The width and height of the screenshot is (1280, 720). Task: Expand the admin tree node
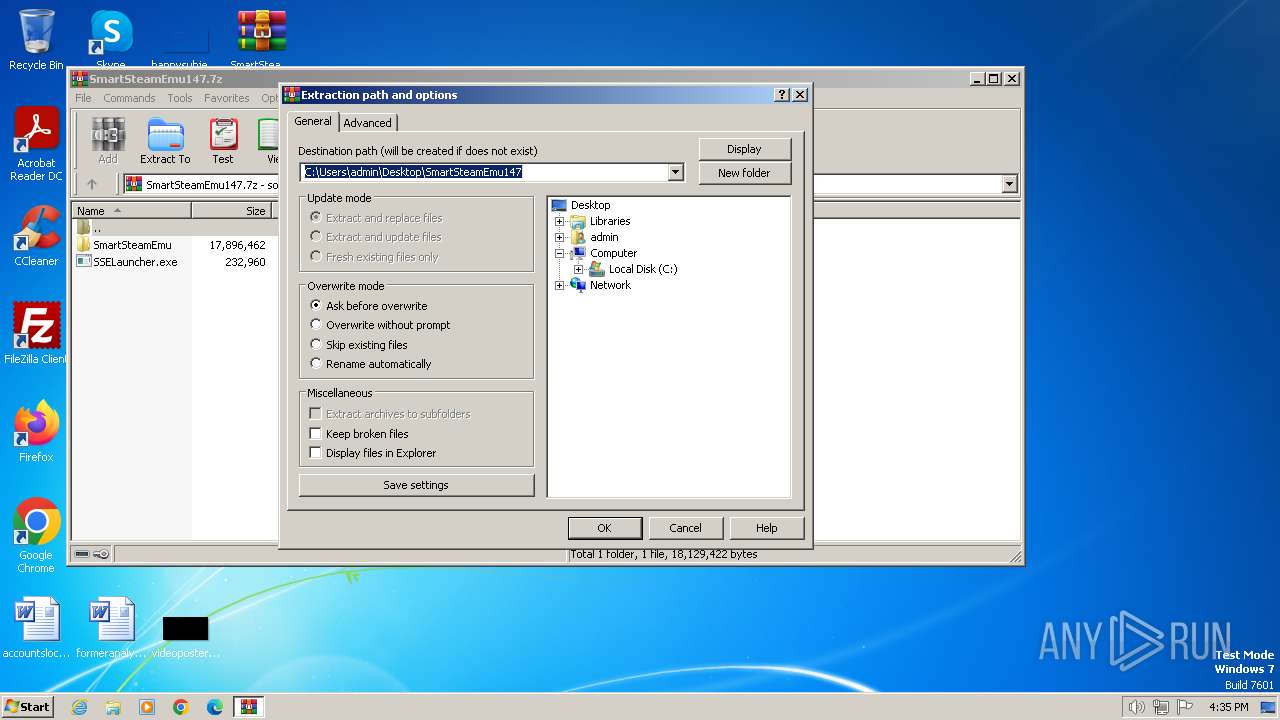click(x=559, y=237)
